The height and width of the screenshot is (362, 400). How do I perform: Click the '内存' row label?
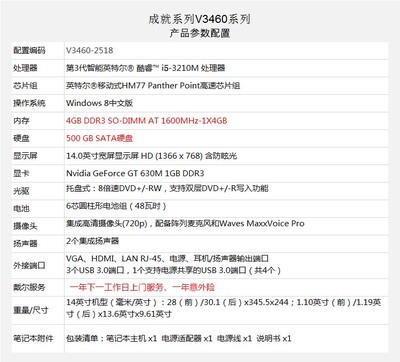[21, 121]
